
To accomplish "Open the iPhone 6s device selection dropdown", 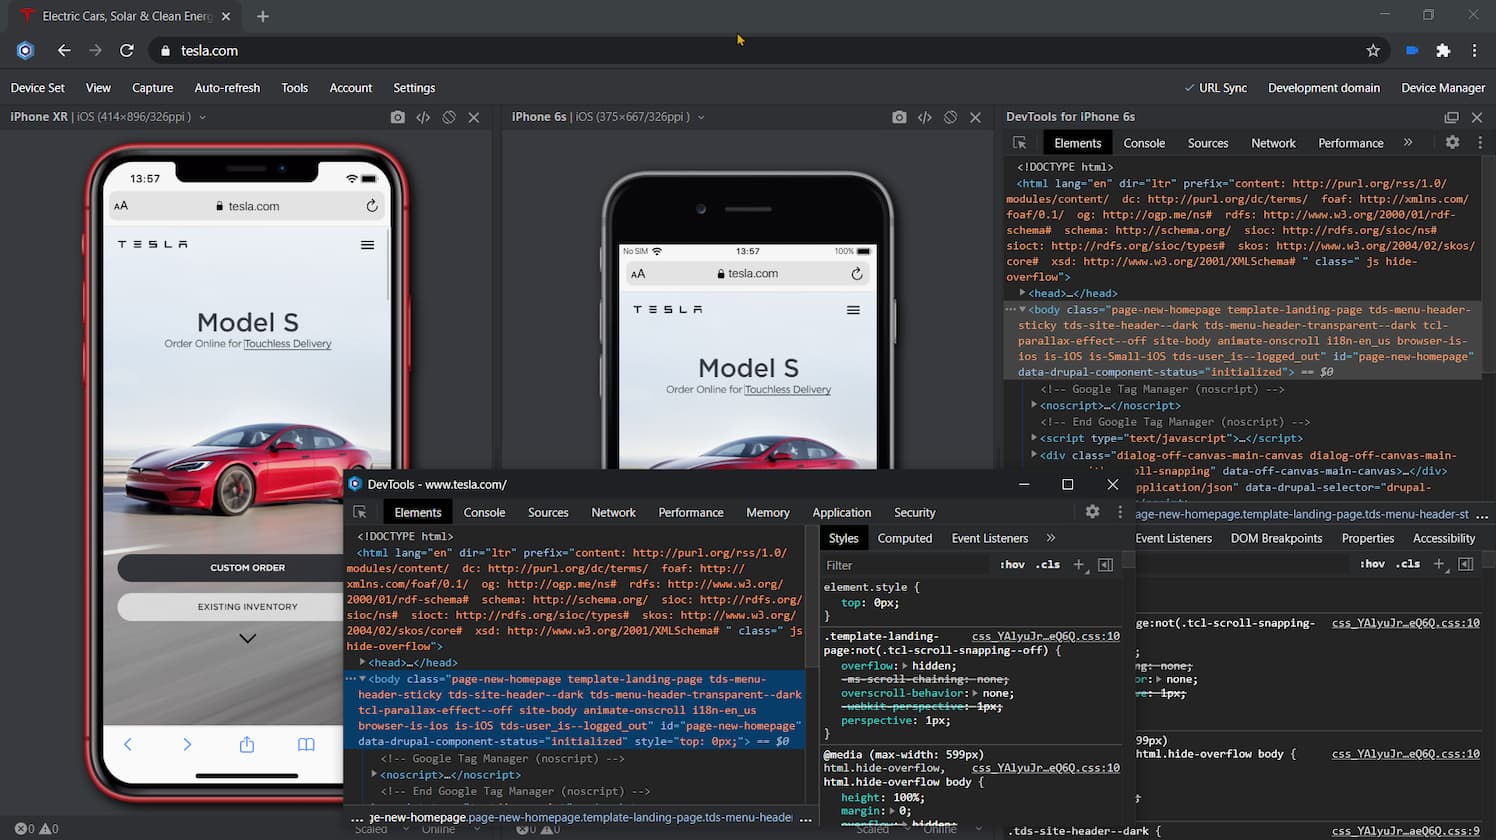I will coord(703,116).
